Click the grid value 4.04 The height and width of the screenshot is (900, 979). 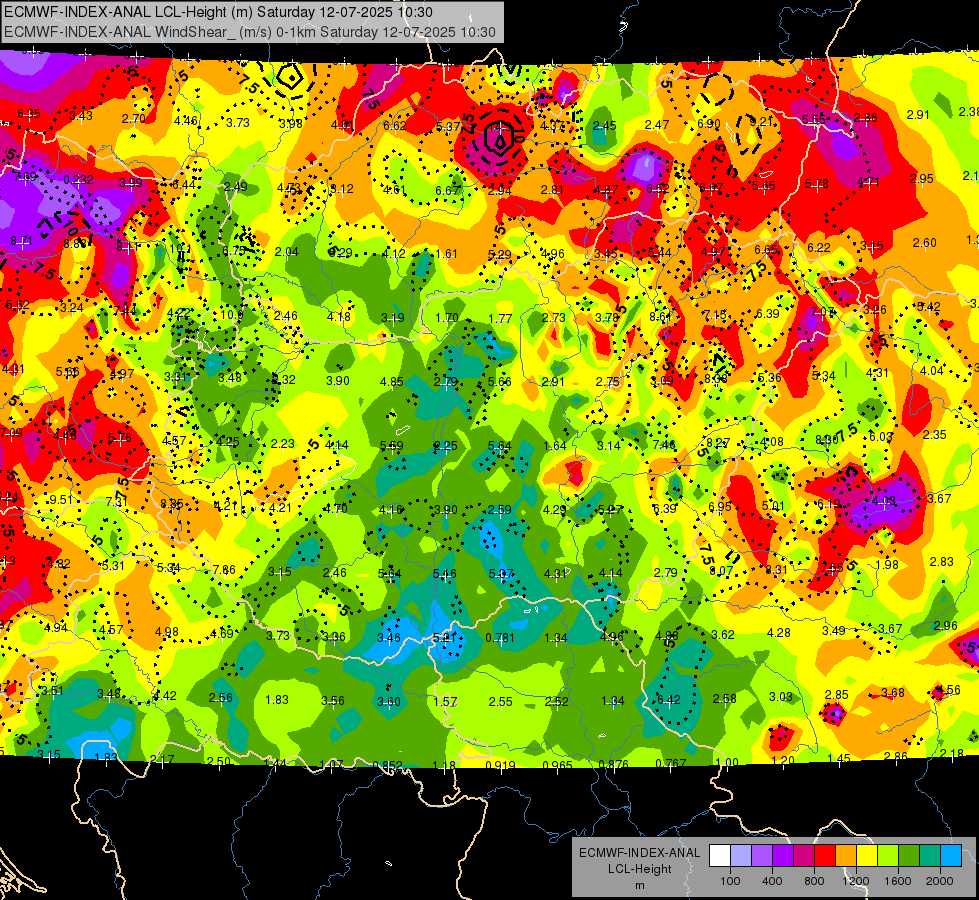click(932, 370)
